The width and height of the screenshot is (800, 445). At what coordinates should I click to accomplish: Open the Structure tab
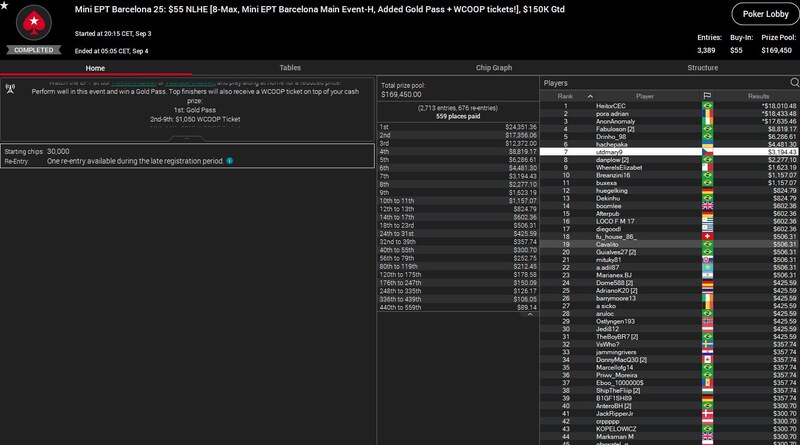tap(703, 67)
